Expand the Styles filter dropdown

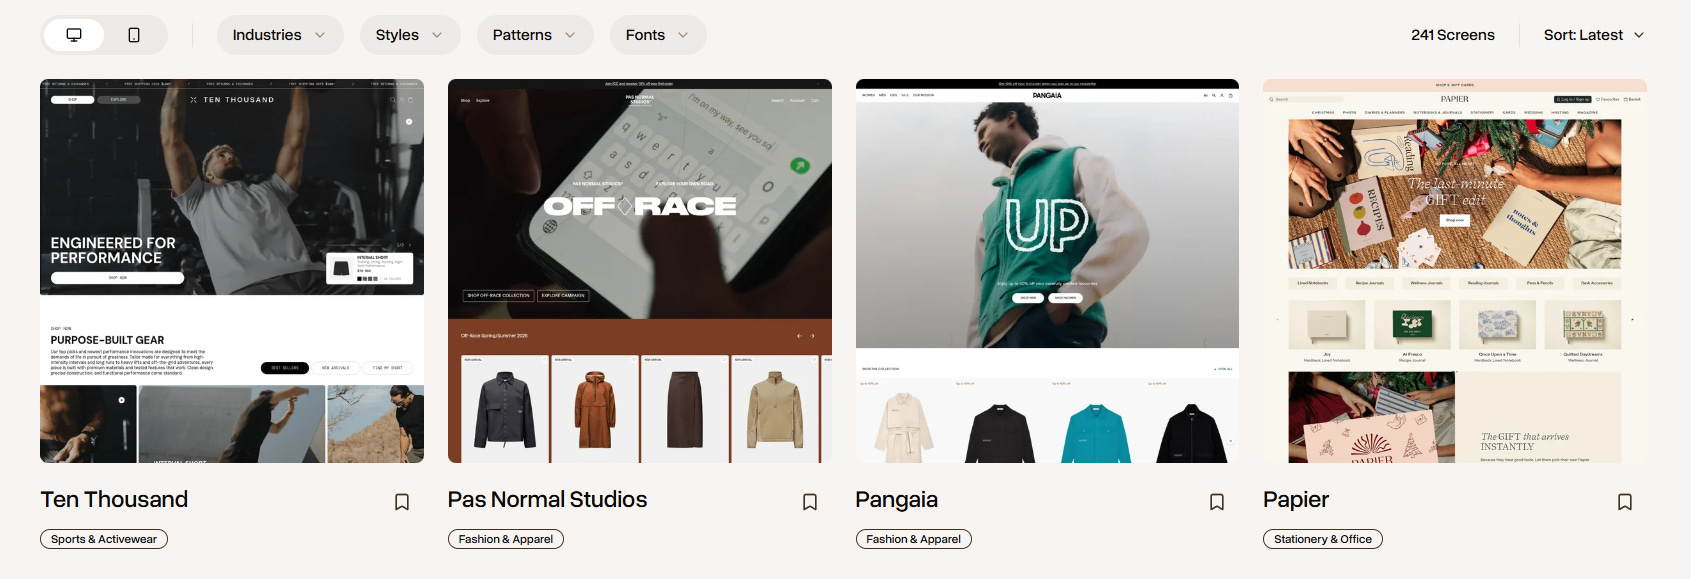(410, 35)
